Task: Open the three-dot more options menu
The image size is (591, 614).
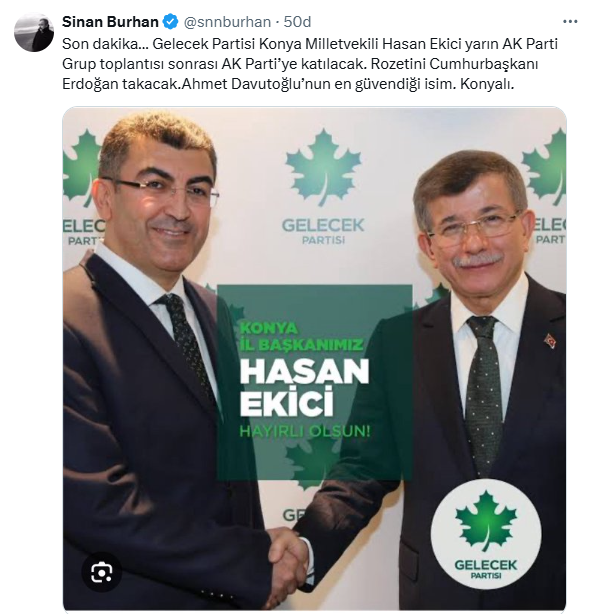Action: 570,22
